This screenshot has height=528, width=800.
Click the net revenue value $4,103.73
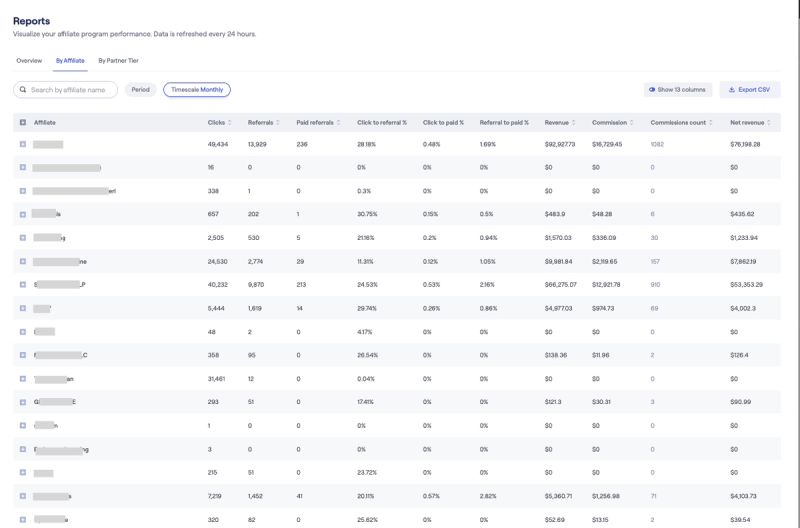743,496
